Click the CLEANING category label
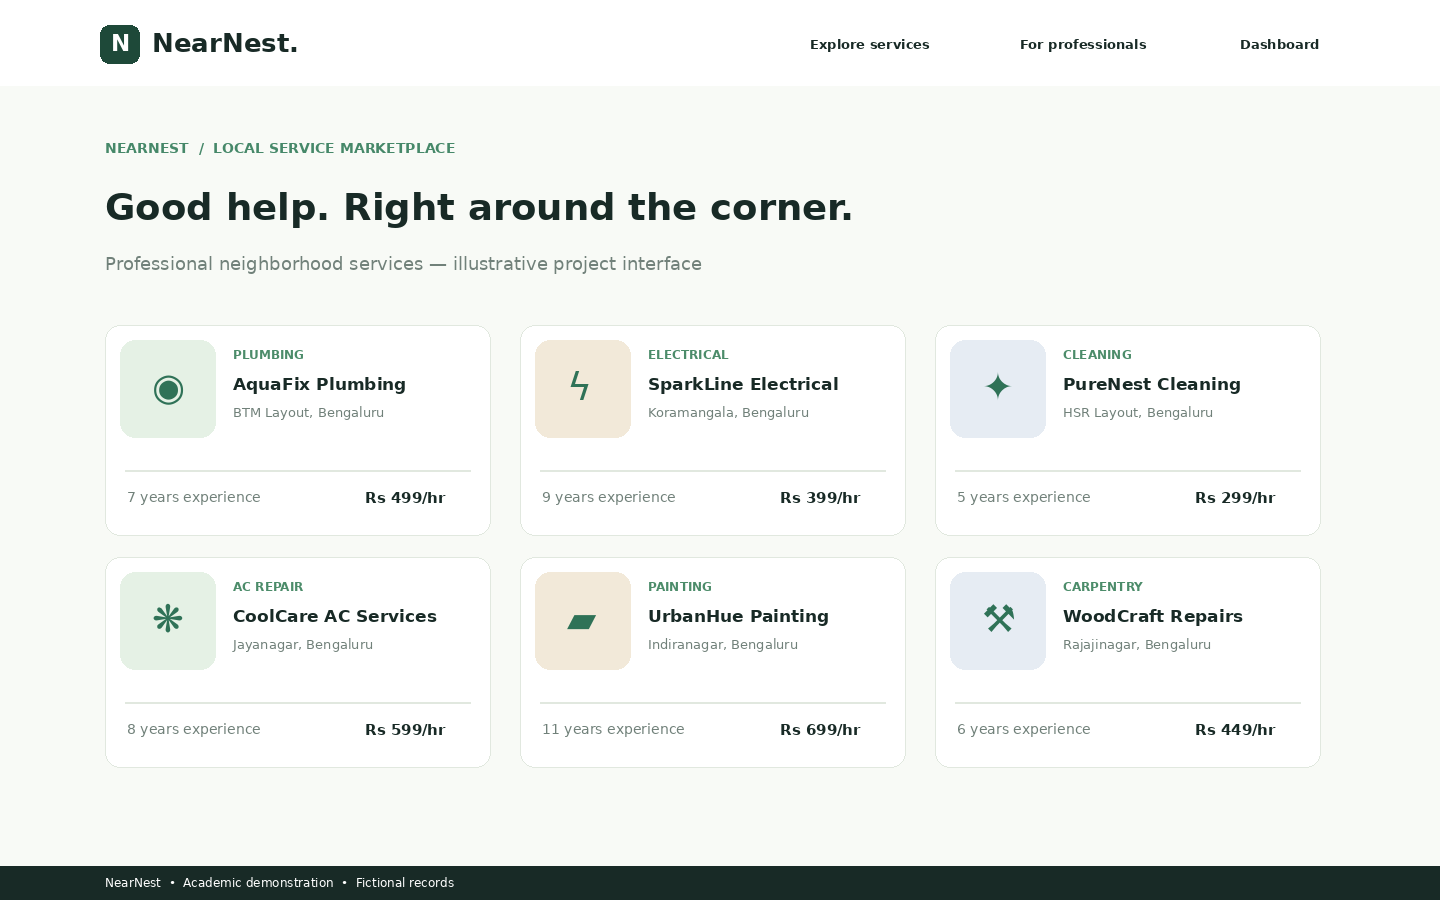The width and height of the screenshot is (1440, 900). tap(1097, 355)
